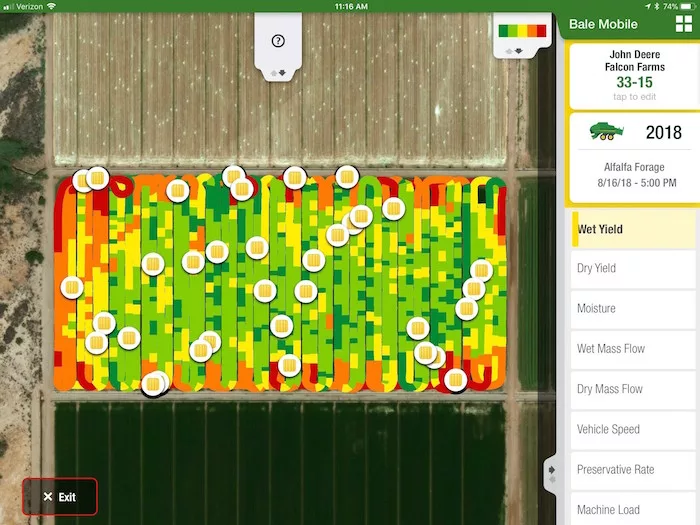Expand the help tab with its down arrow
700x525 pixels.
[x=282, y=73]
